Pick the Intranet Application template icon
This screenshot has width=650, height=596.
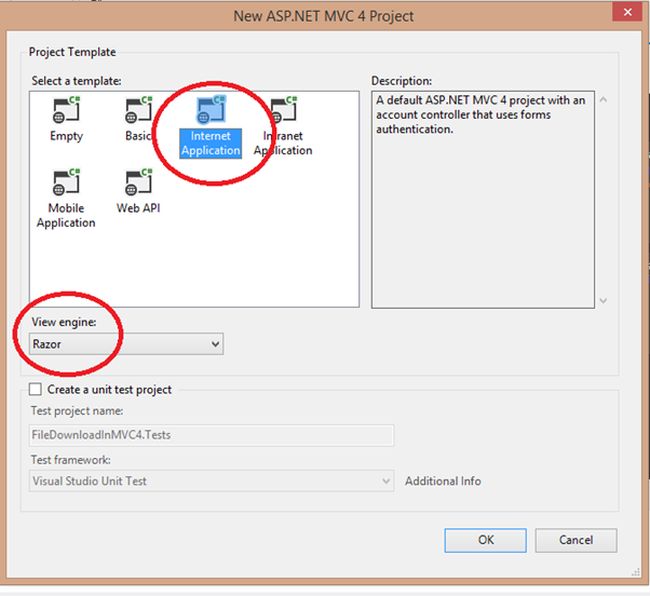coord(284,110)
